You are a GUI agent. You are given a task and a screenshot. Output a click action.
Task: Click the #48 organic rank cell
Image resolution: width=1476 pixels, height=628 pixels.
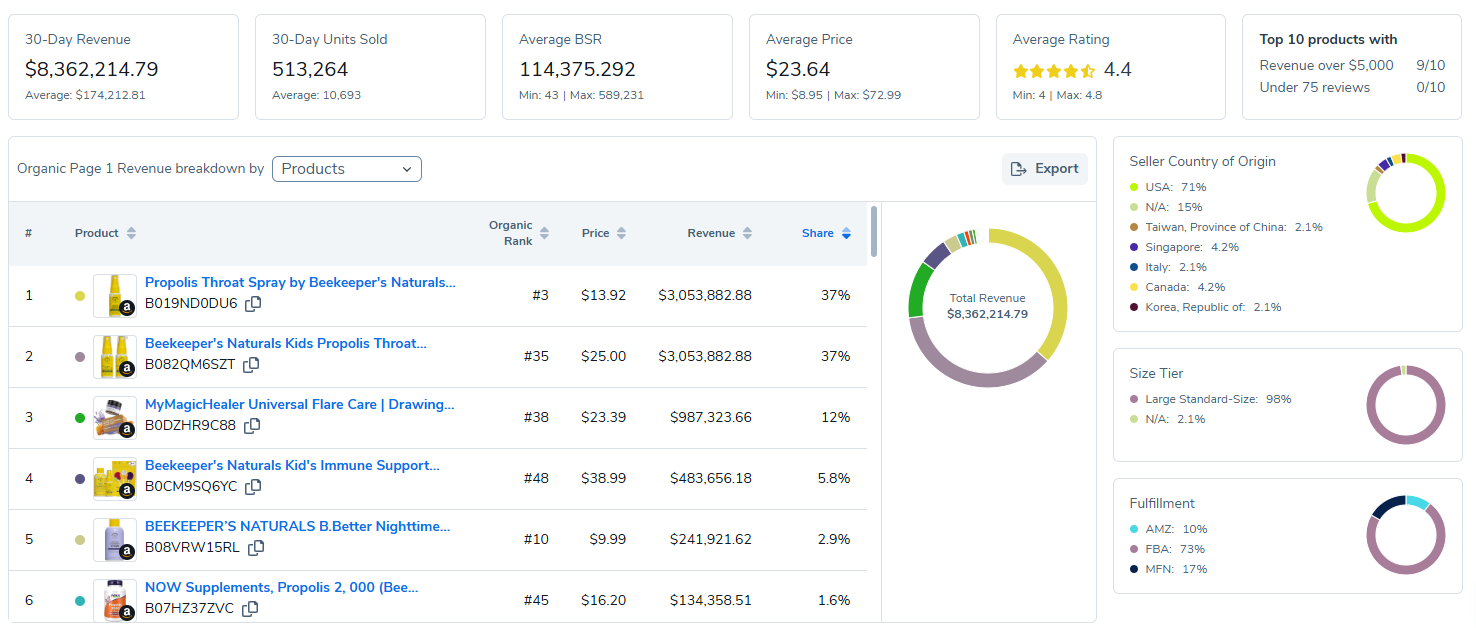[x=536, y=478]
